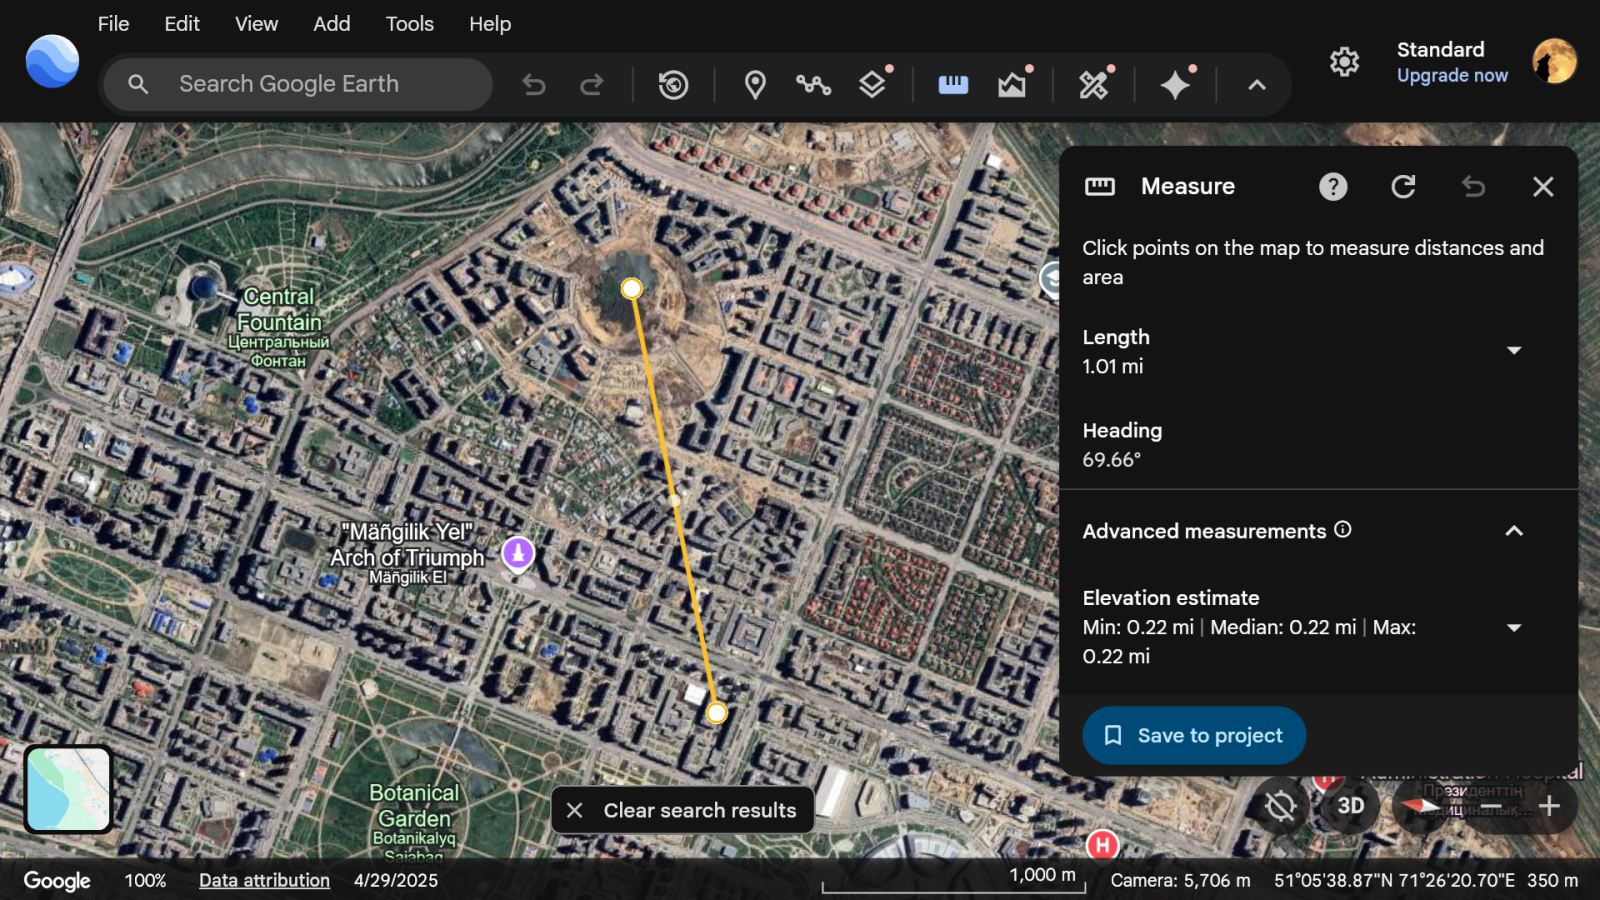Screen dimensions: 1600x900
Task: Reset orientation using the compass
Action: [x=1419, y=806]
